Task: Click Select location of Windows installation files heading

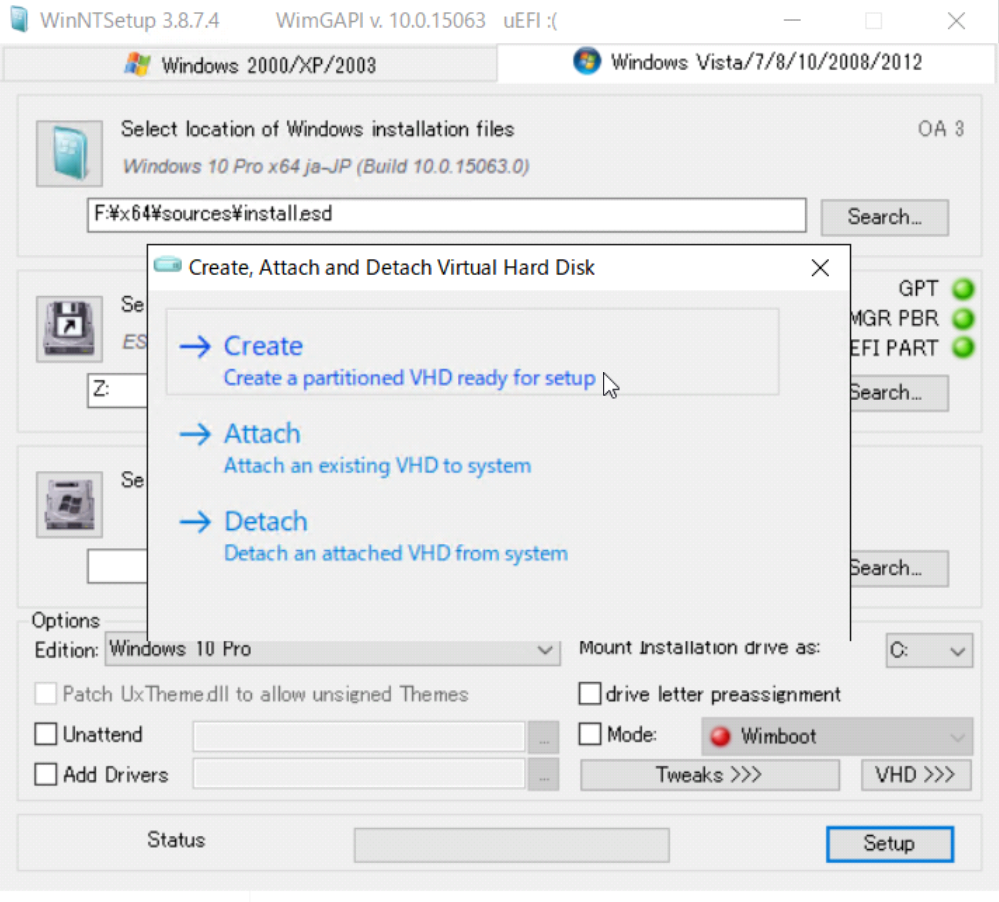Action: click(317, 129)
